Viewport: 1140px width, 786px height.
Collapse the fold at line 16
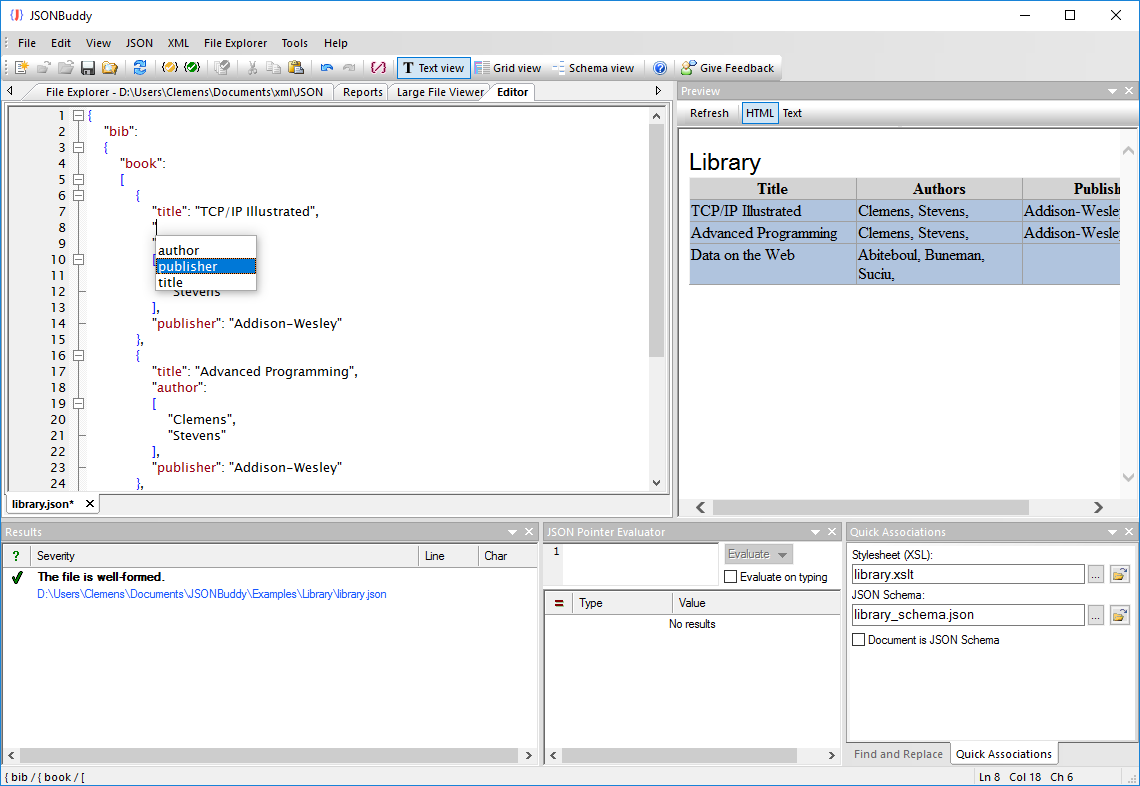pos(79,355)
